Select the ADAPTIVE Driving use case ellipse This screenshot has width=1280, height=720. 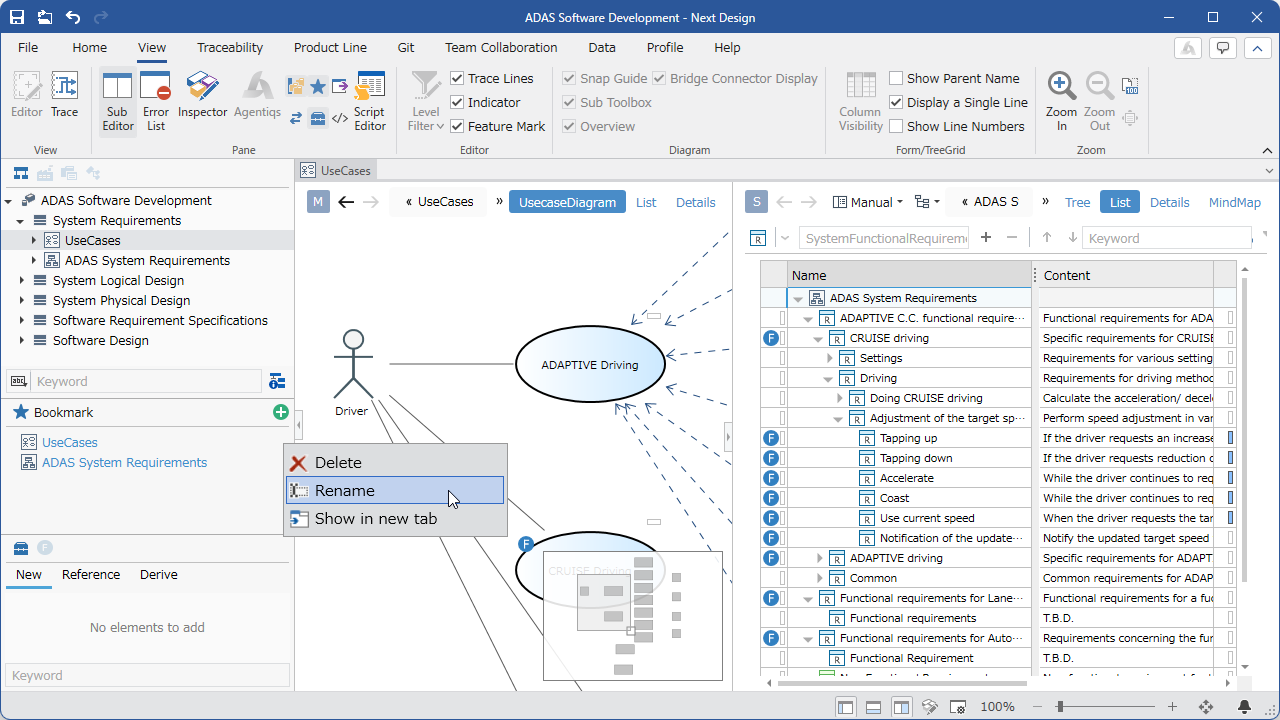590,364
